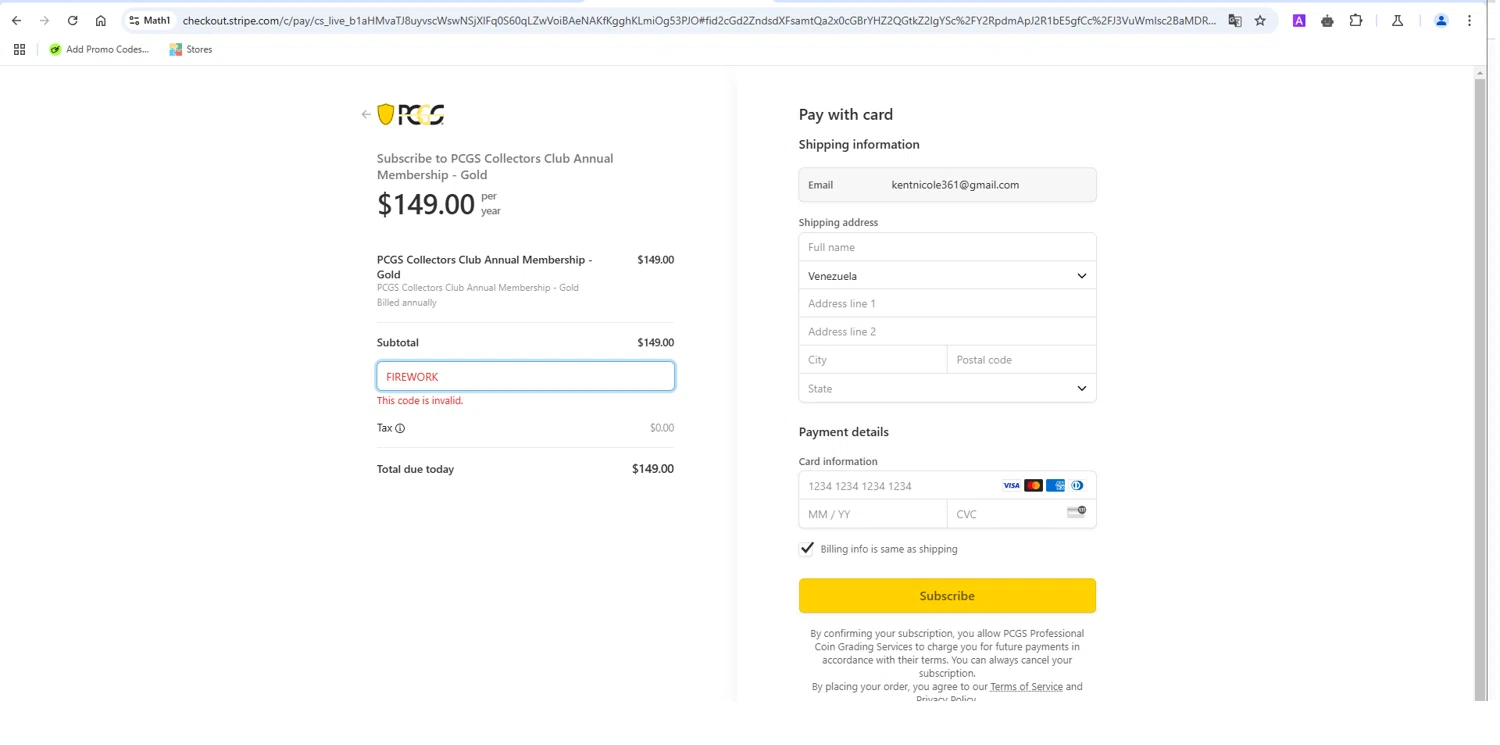Click the Postal code field
This screenshot has height=745, width=1500.
coord(1021,360)
